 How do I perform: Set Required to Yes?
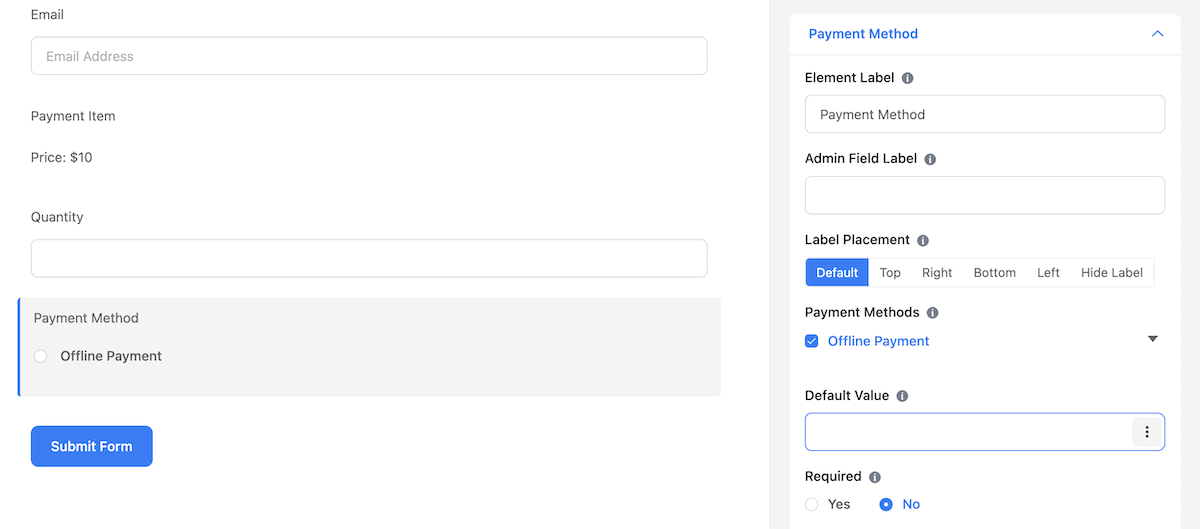812,504
